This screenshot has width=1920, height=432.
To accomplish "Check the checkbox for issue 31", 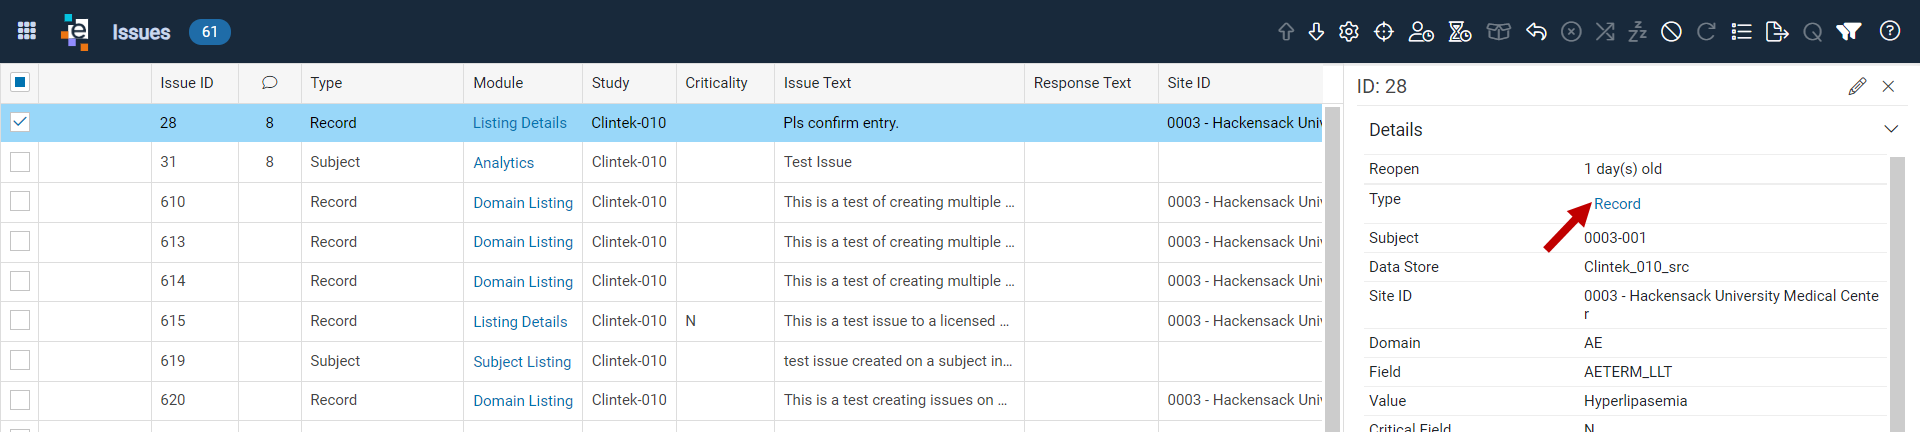I will (20, 162).
